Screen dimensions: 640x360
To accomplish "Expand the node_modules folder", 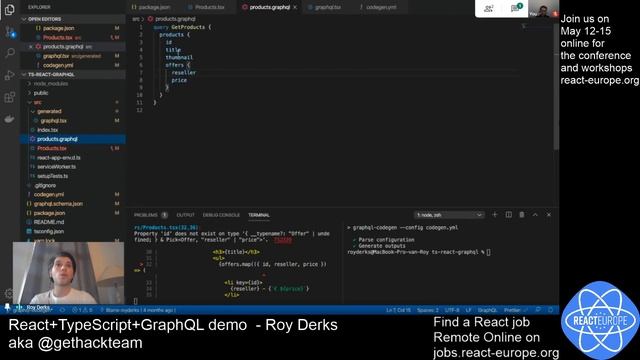I will (51, 84).
